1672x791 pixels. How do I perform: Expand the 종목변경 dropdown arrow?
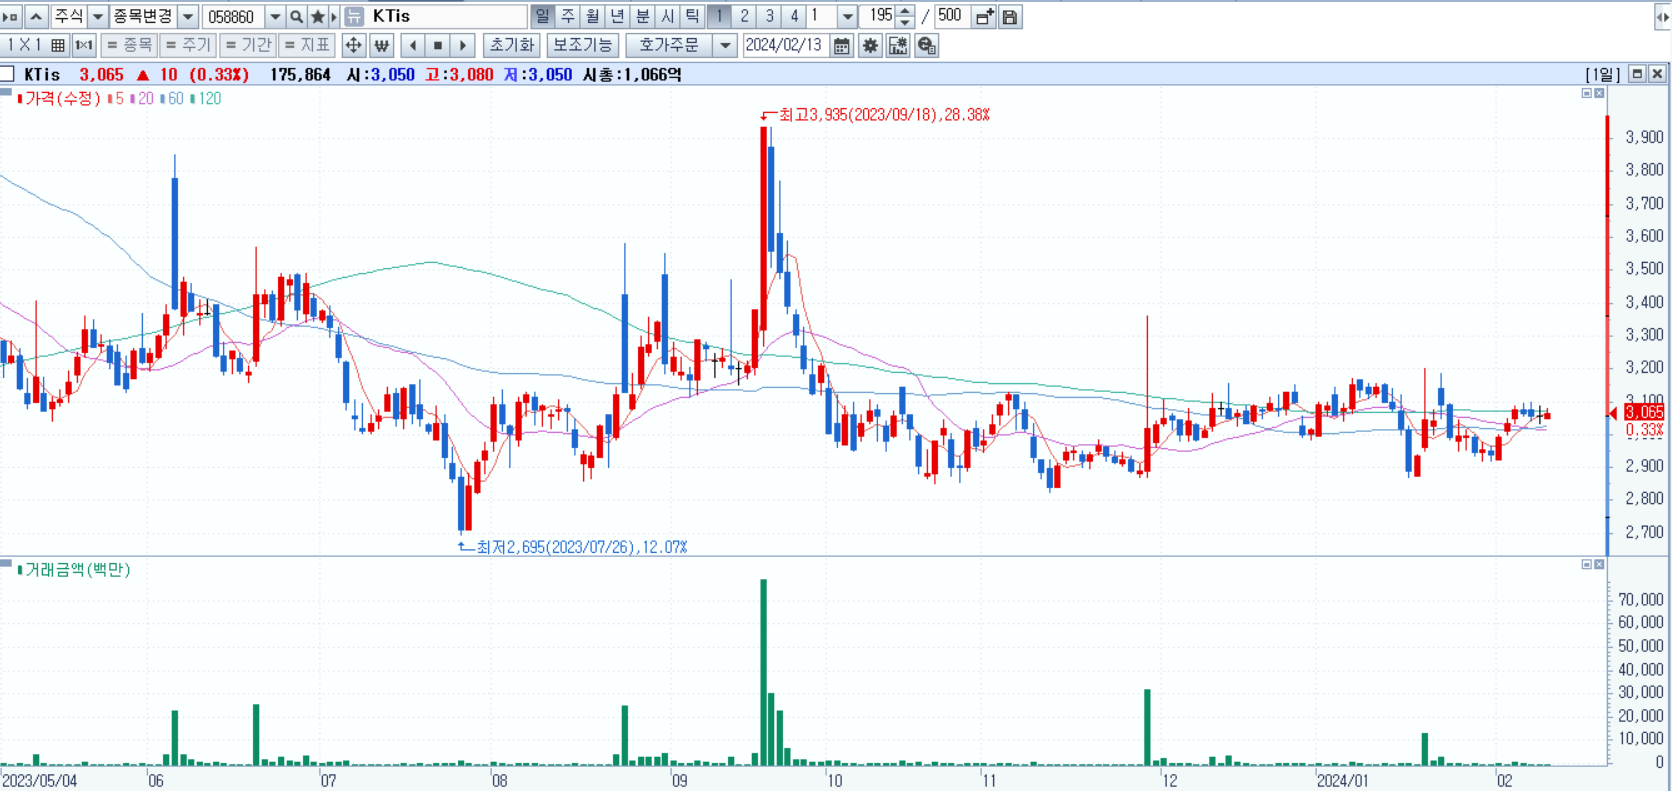pos(187,17)
